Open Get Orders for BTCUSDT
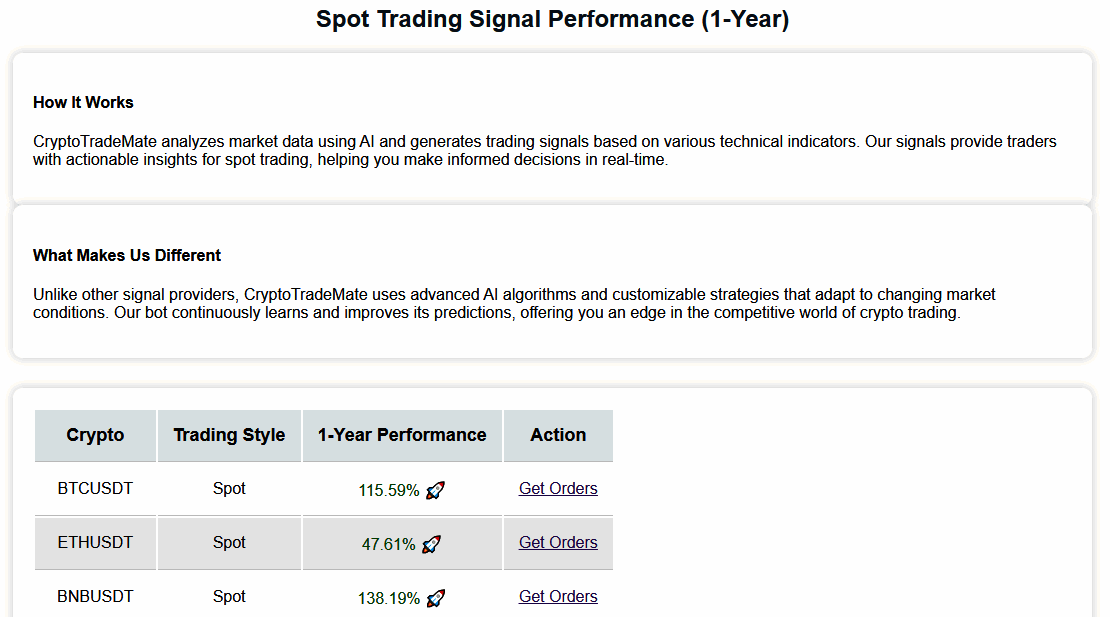 pyautogui.click(x=558, y=489)
